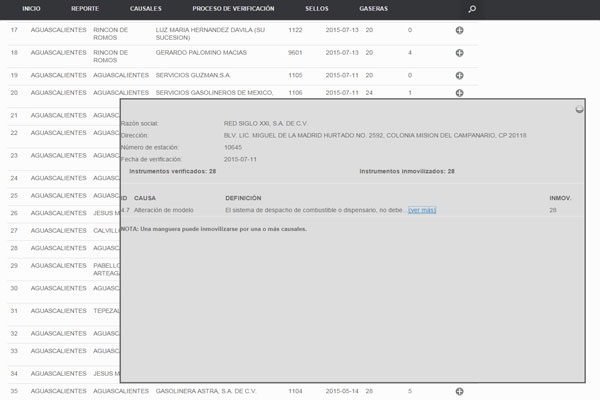This screenshot has height=400, width=600.
Task: Expand Gasolinera Astra row plus icon
Action: [459, 391]
